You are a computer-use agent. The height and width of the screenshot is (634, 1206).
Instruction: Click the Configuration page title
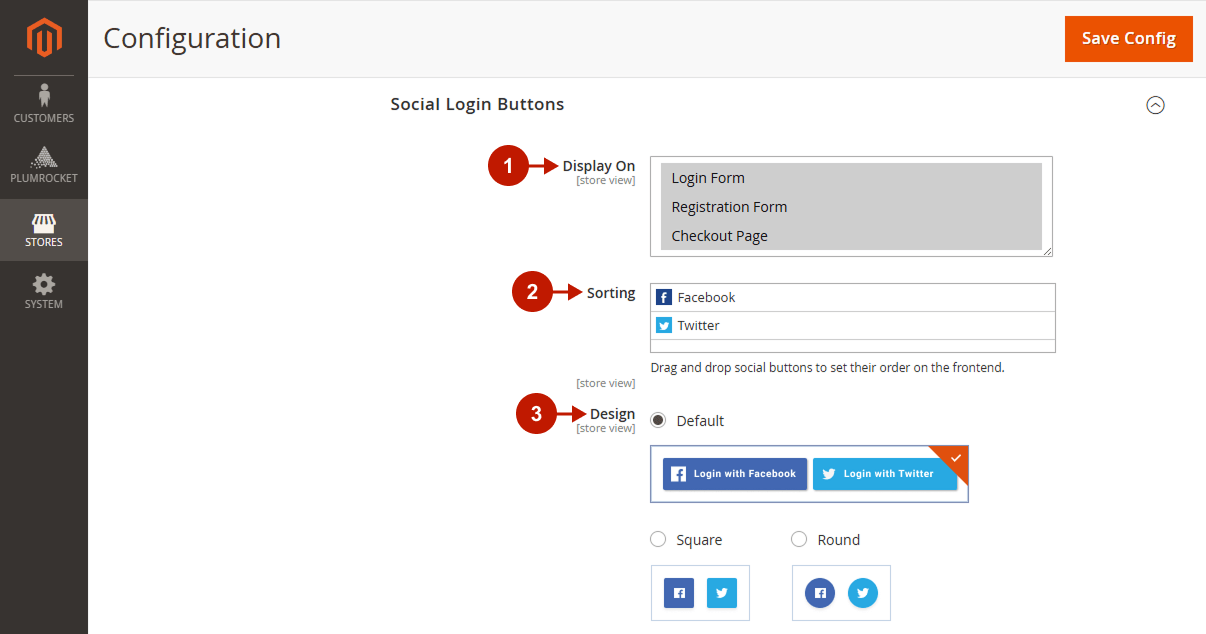(x=192, y=38)
